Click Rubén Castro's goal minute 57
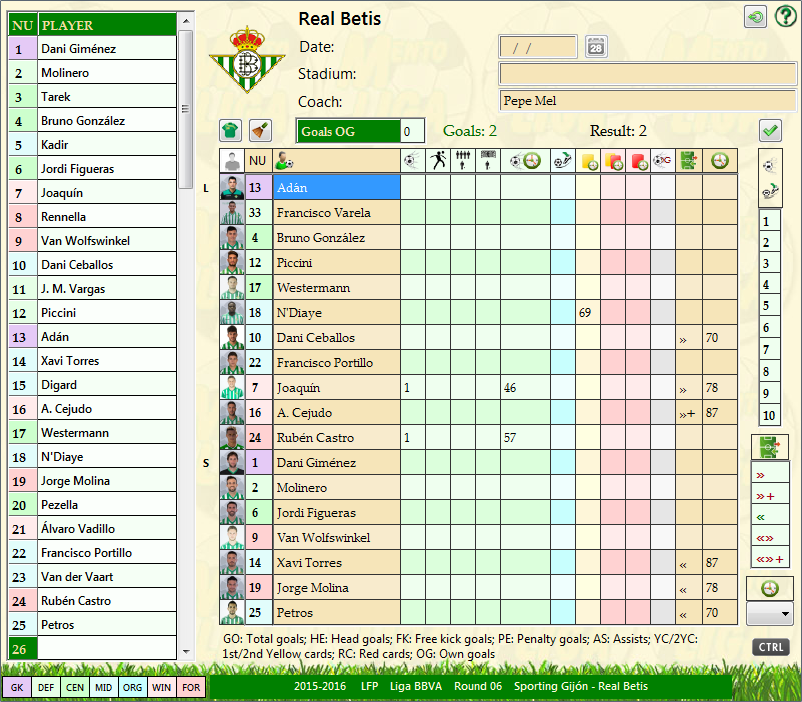Image resolution: width=802 pixels, height=702 pixels. (525, 437)
